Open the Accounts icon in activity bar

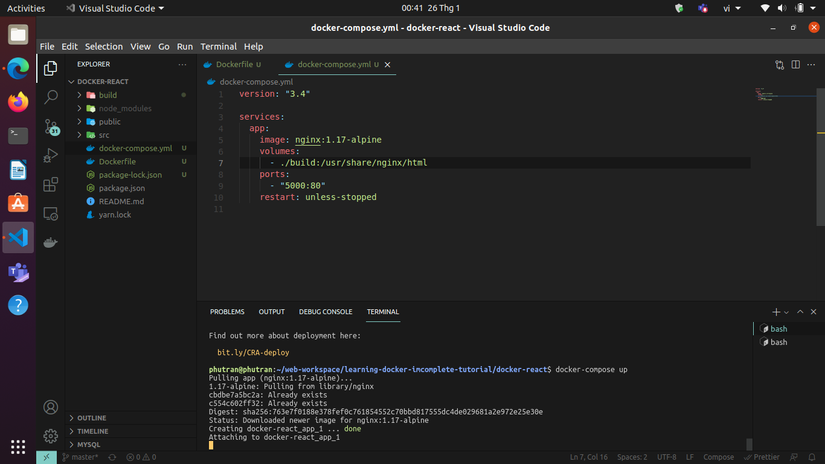pos(51,407)
